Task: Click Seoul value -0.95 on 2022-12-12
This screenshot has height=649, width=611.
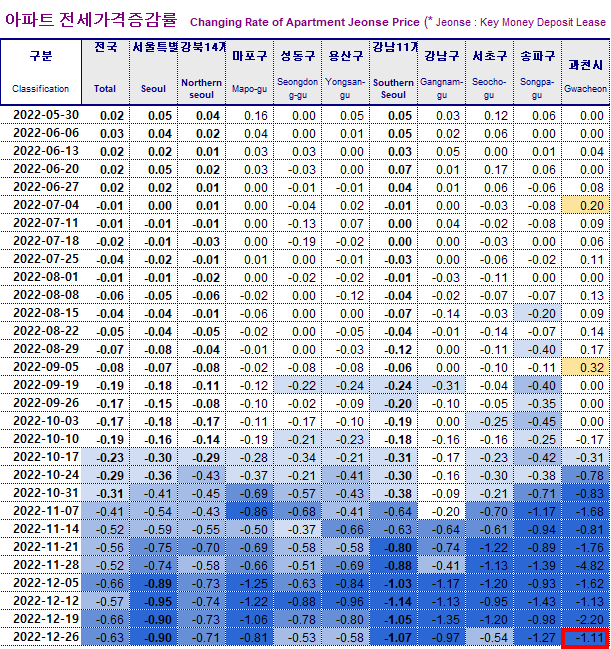Action: point(154,601)
